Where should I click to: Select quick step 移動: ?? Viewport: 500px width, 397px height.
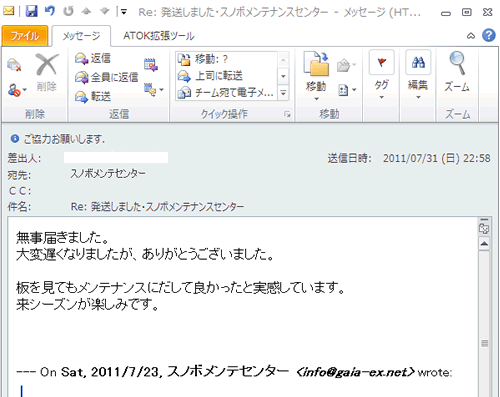coord(227,59)
